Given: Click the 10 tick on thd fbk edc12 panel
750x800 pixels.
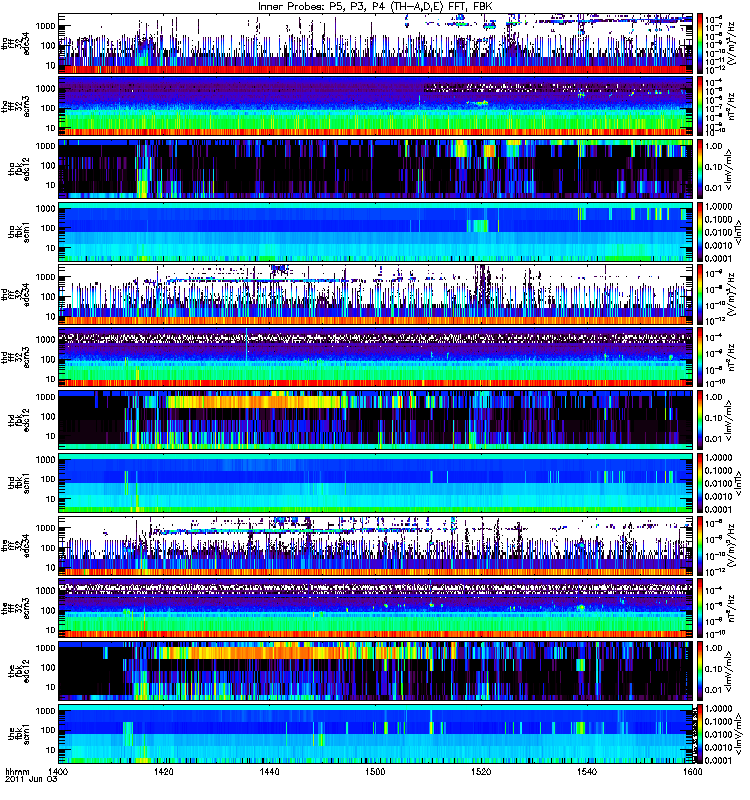Looking at the screenshot, I should [x=51, y=436].
